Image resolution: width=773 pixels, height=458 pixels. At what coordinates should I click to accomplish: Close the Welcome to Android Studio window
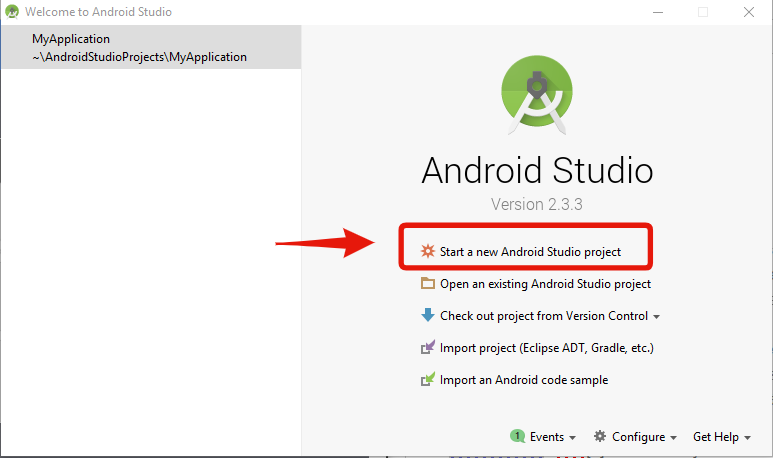click(749, 12)
